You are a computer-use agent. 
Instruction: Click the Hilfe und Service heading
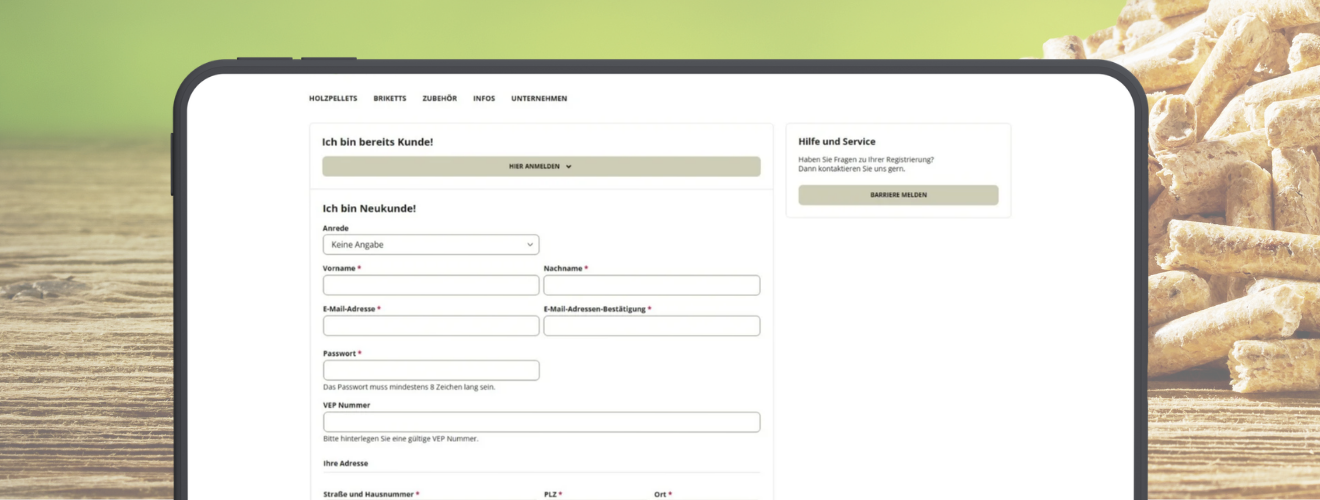[837, 142]
